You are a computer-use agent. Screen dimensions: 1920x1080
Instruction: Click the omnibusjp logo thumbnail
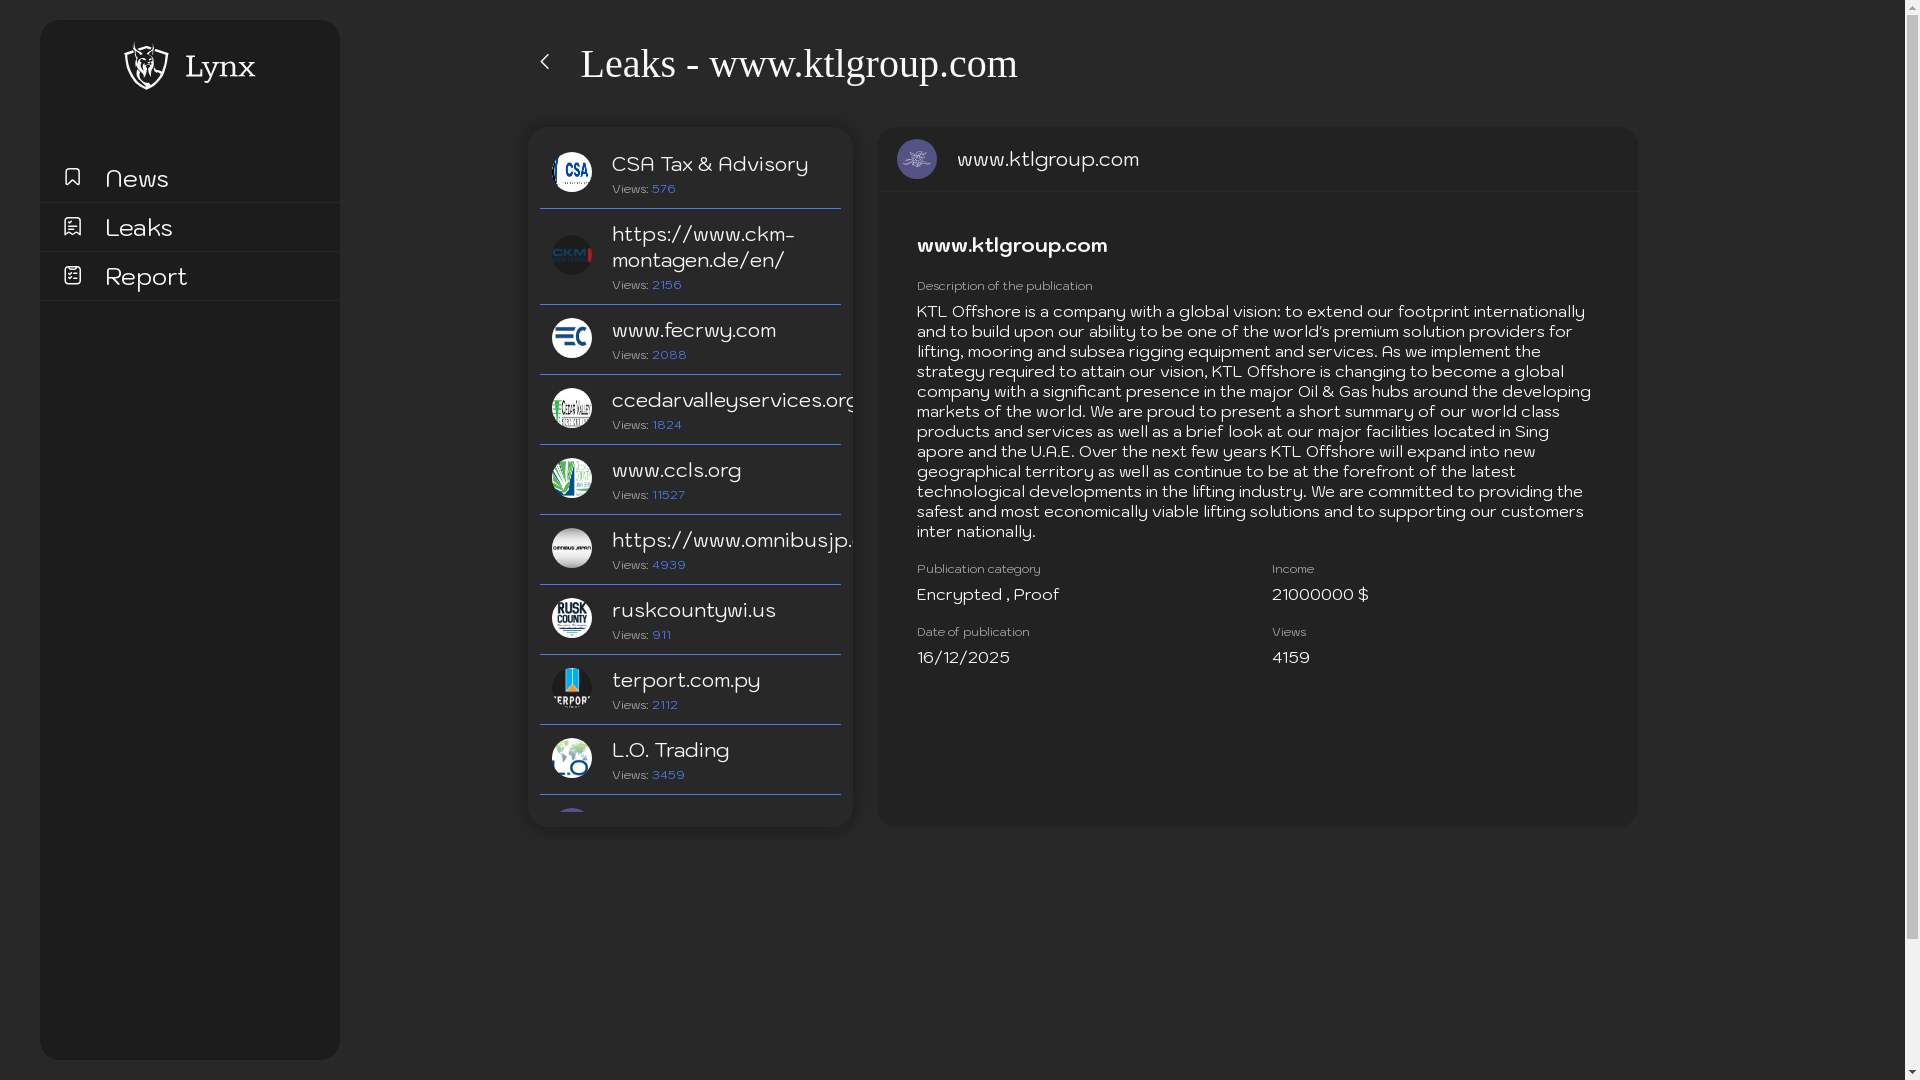572,548
